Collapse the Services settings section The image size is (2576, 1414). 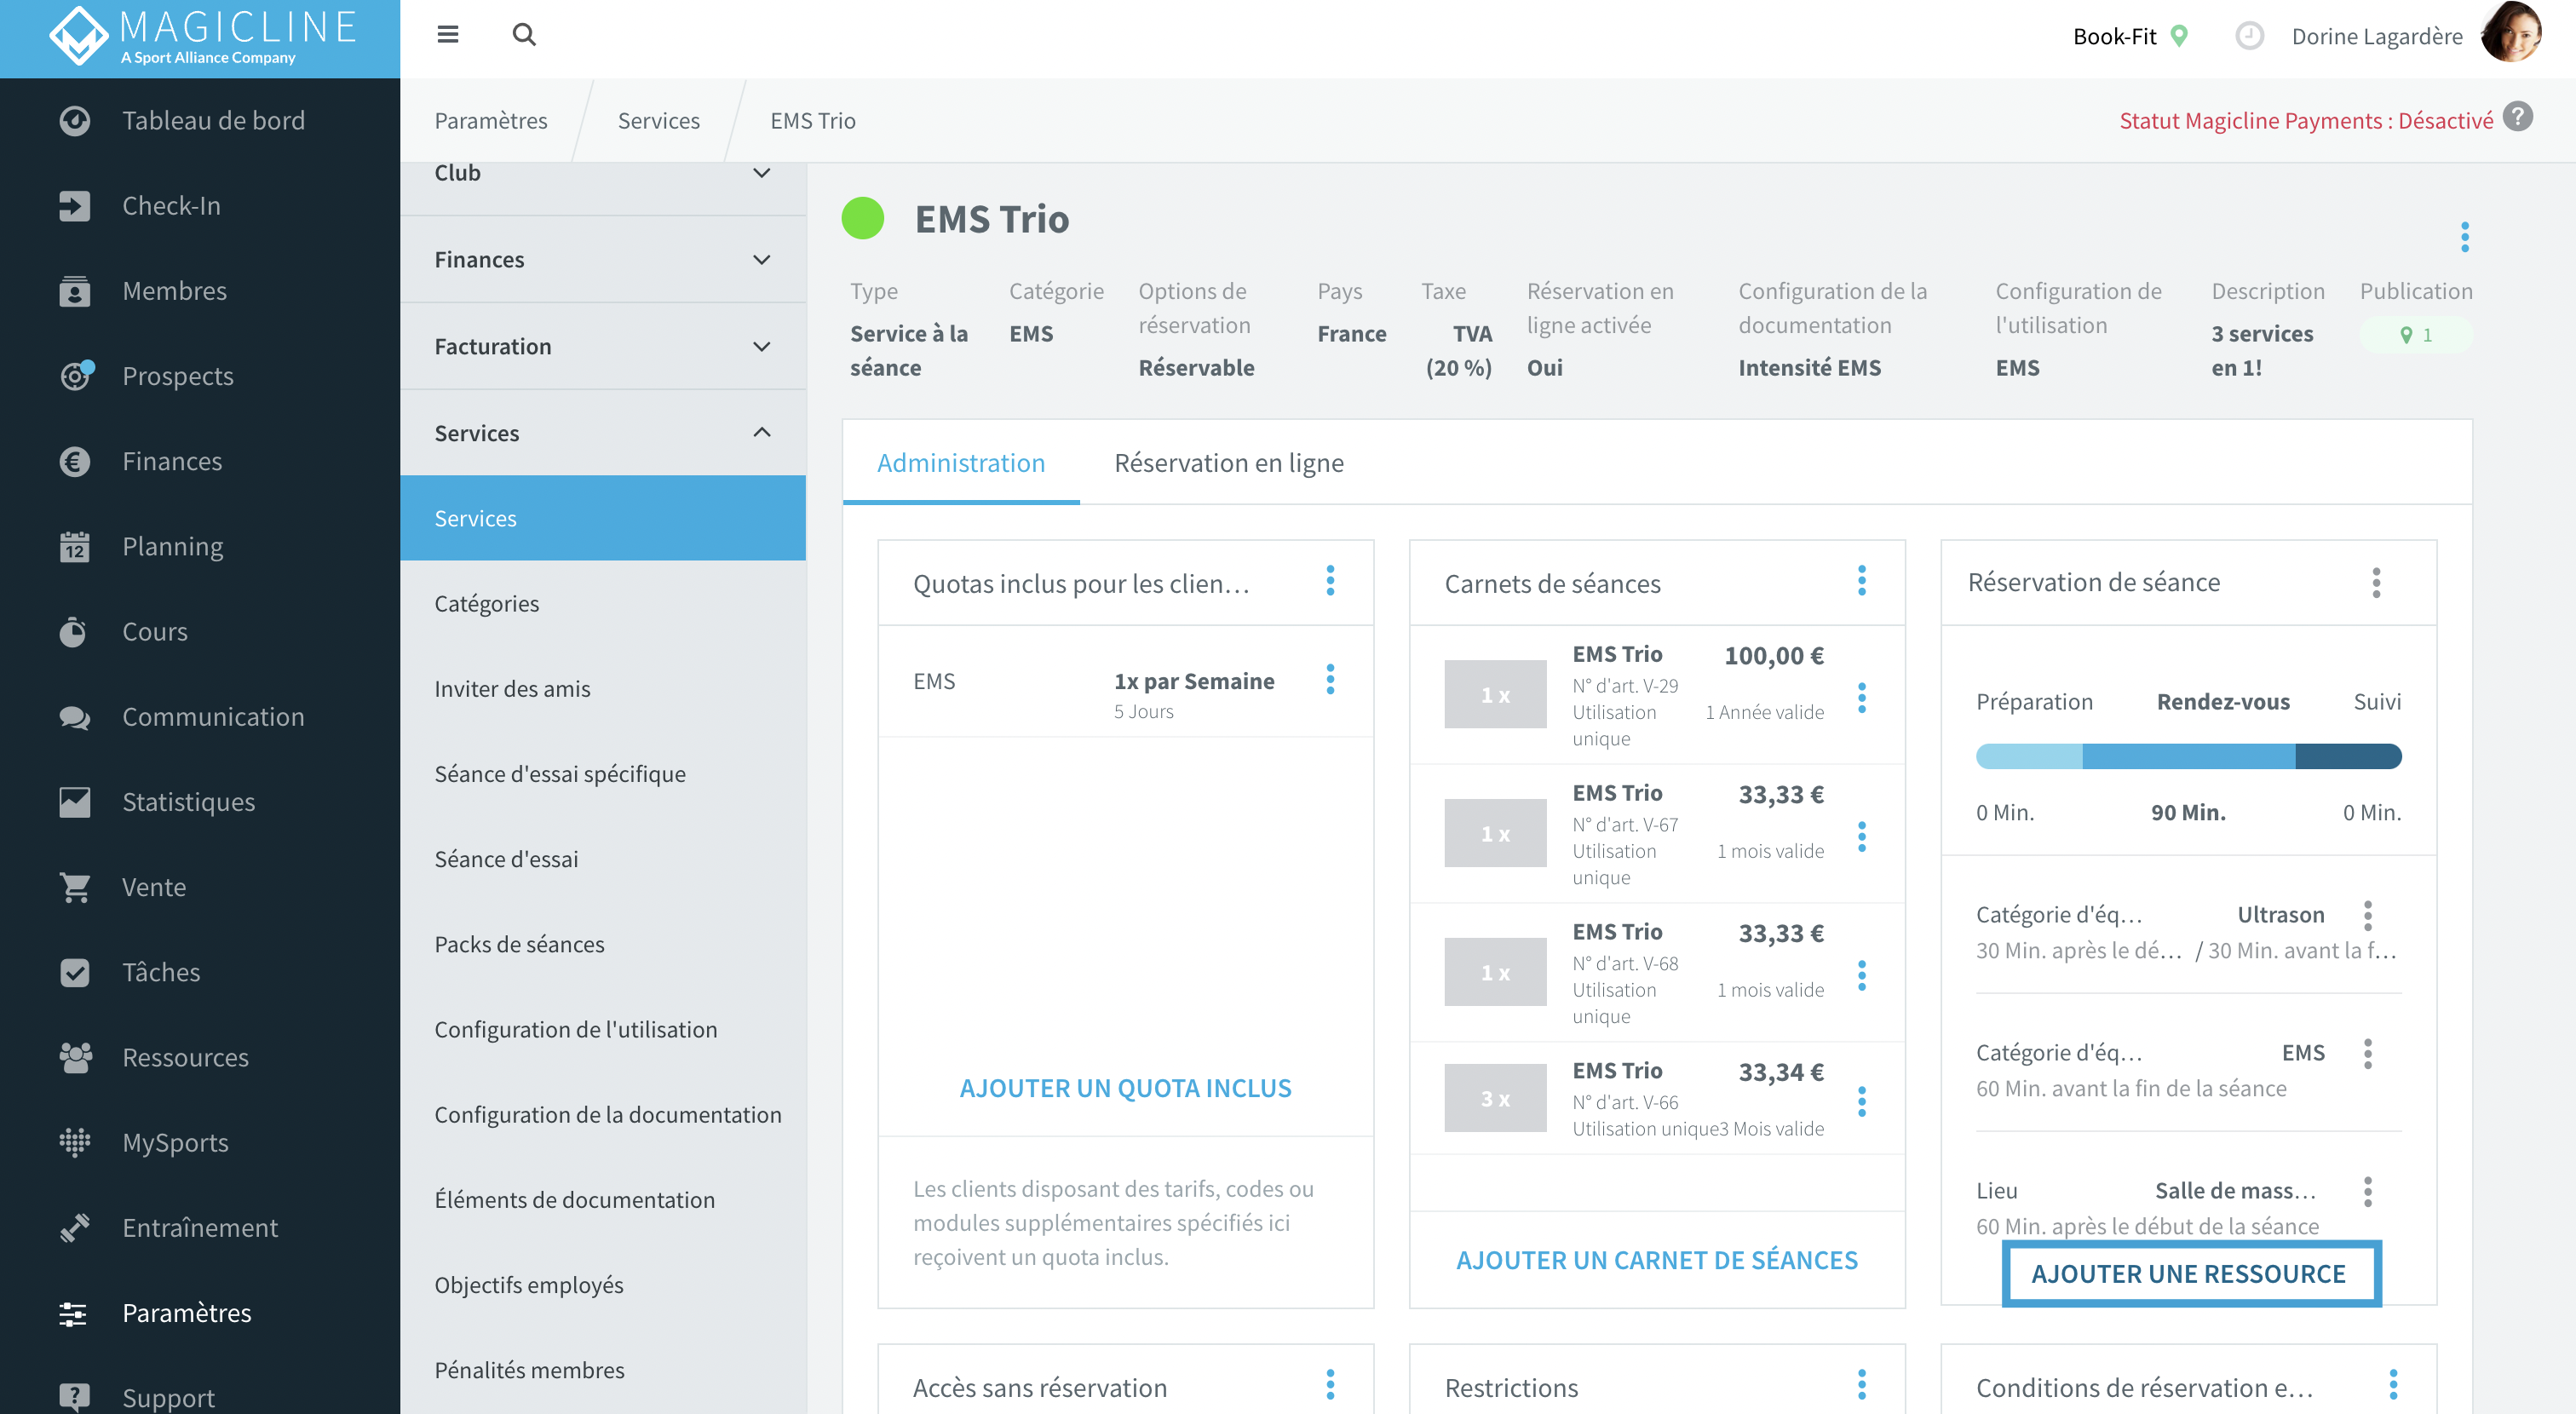click(603, 433)
